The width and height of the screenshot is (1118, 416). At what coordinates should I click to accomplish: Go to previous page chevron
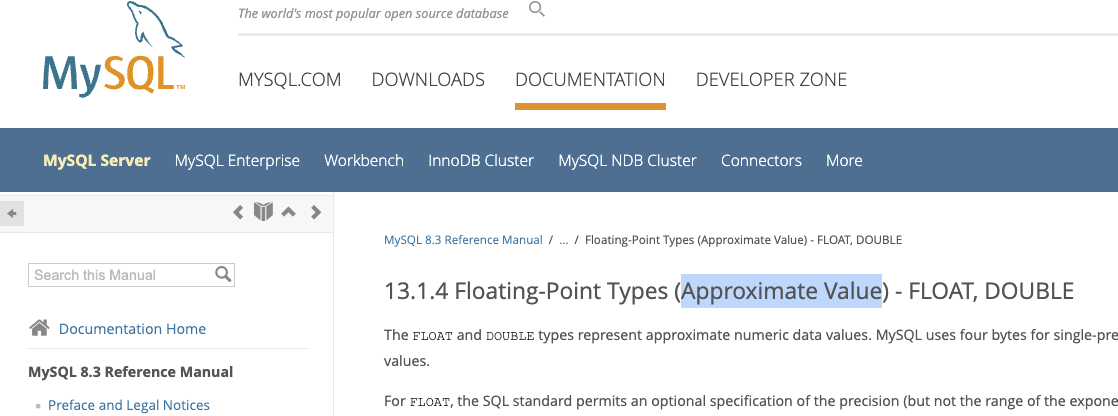[x=239, y=212]
